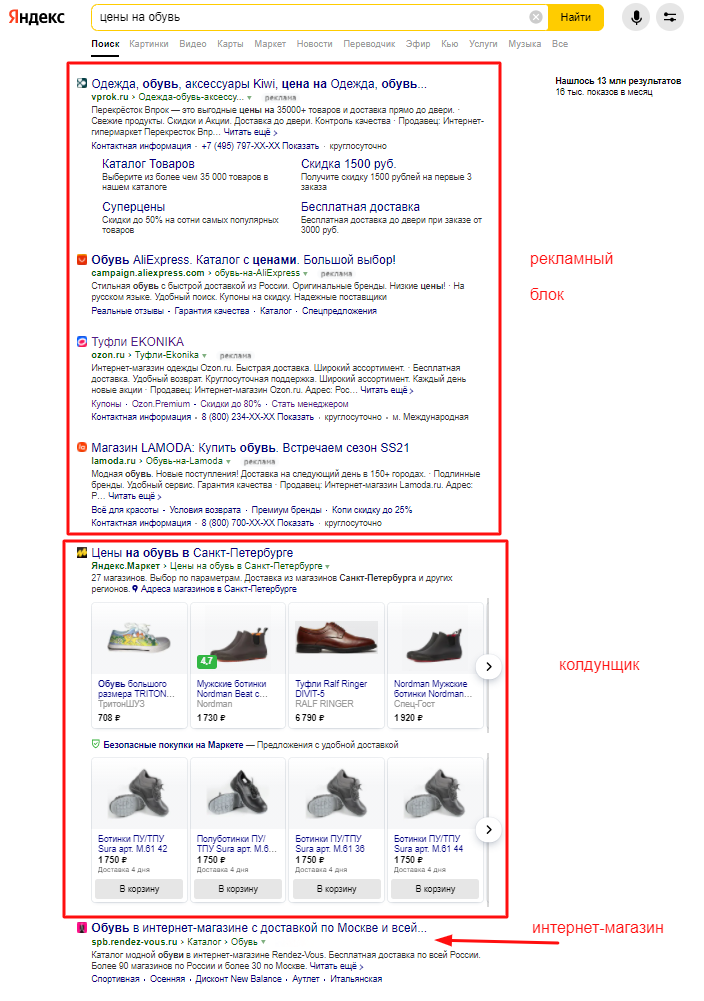
Task: Expand the Яндекс.Маркет result dropdown arrow
Action: (327, 566)
